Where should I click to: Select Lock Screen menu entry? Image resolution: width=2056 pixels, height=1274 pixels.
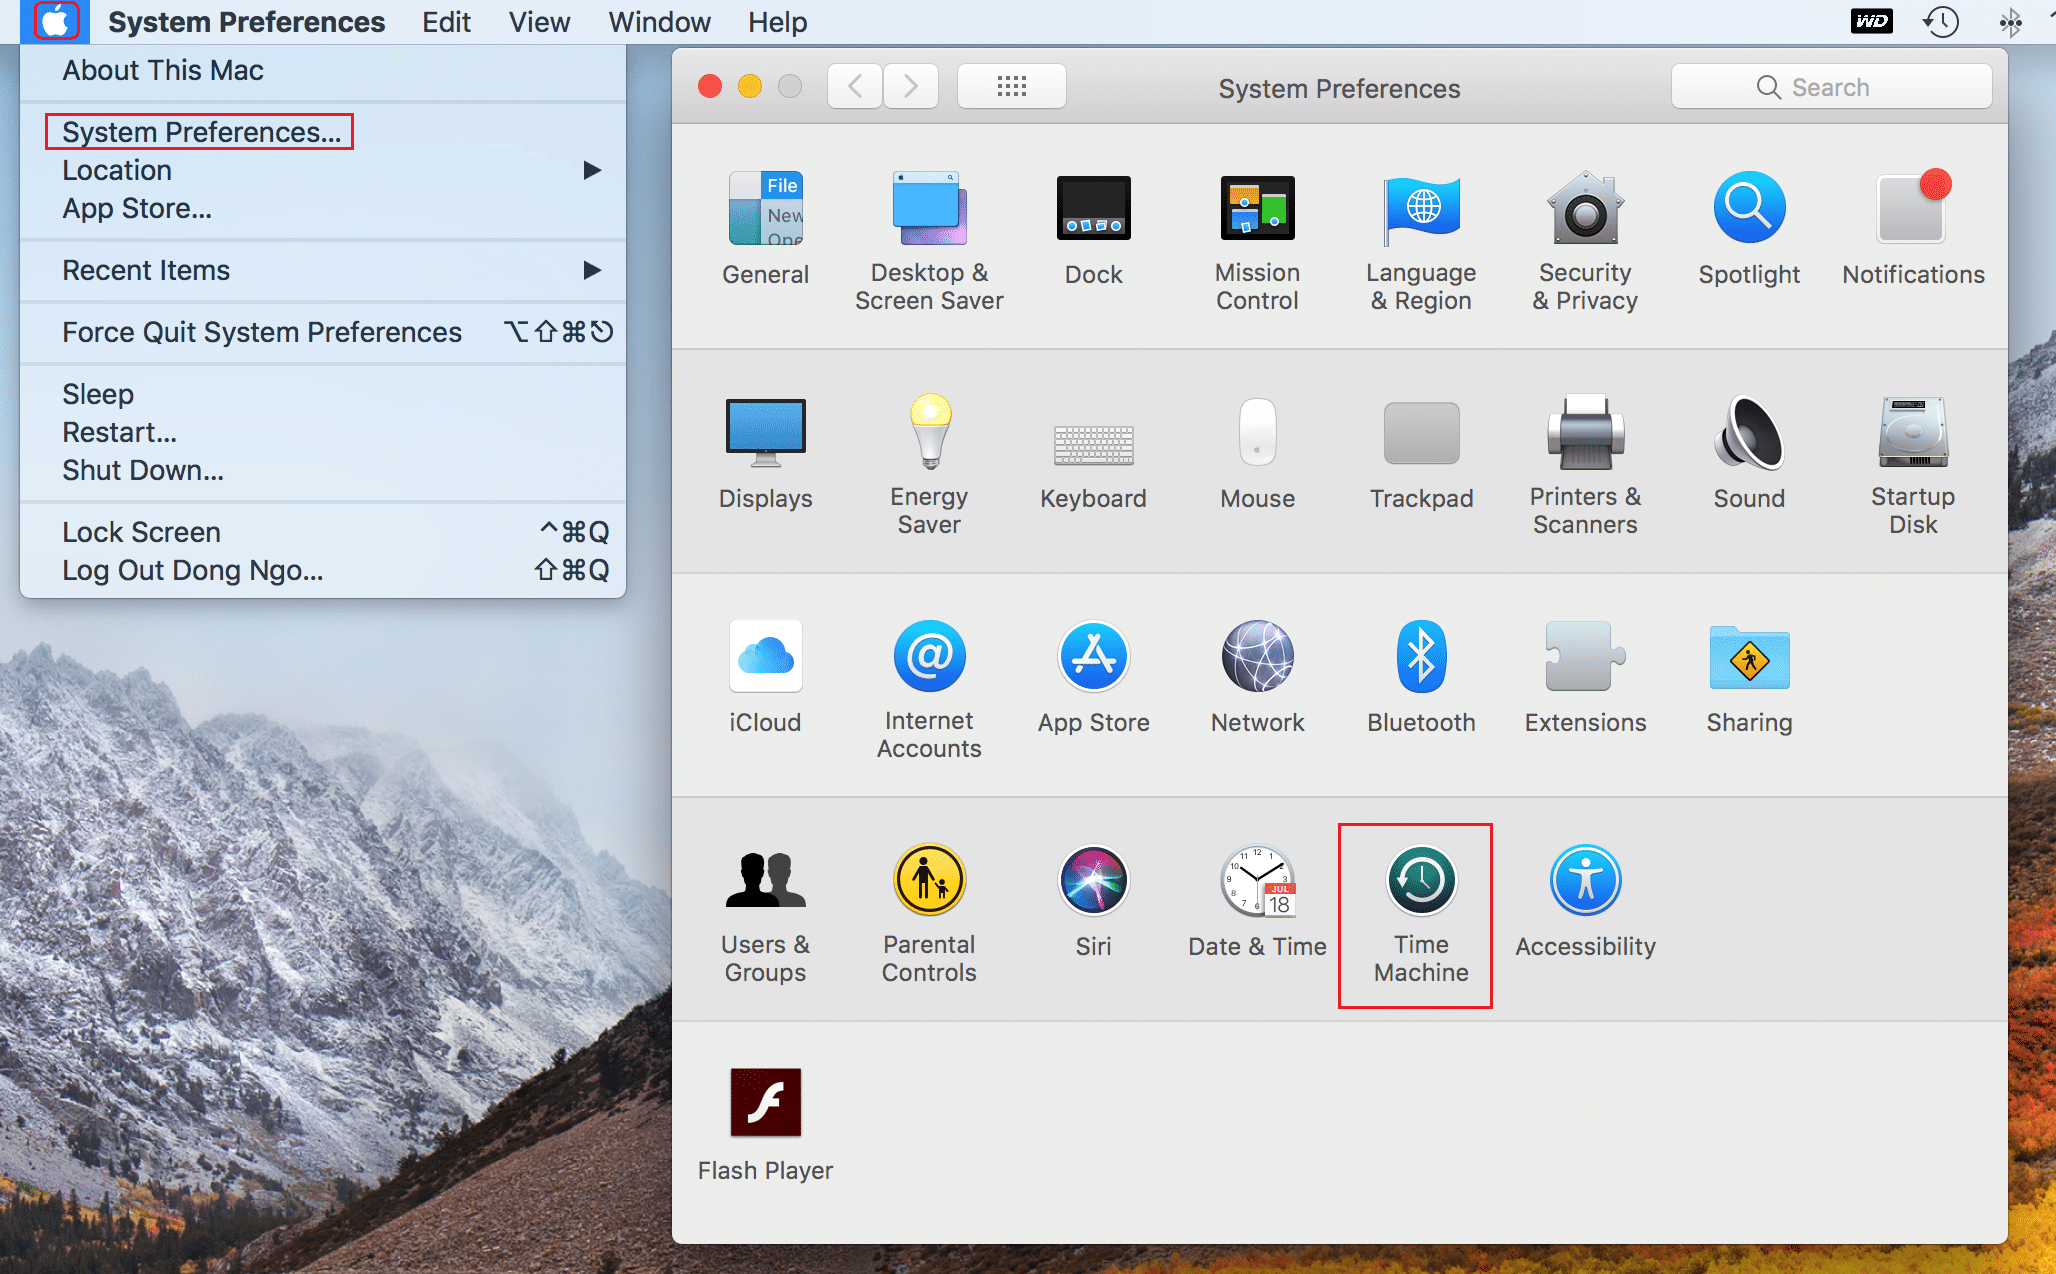(141, 532)
